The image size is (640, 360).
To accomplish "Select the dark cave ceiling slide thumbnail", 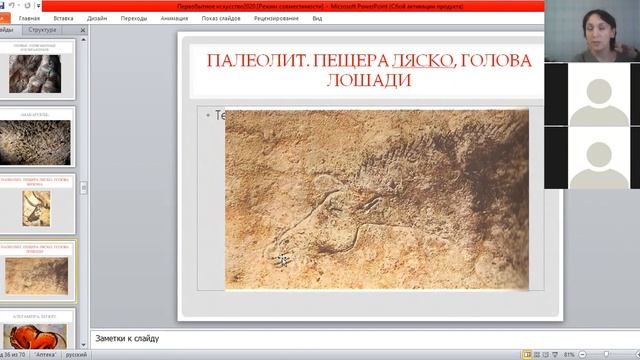I will click(x=37, y=137).
